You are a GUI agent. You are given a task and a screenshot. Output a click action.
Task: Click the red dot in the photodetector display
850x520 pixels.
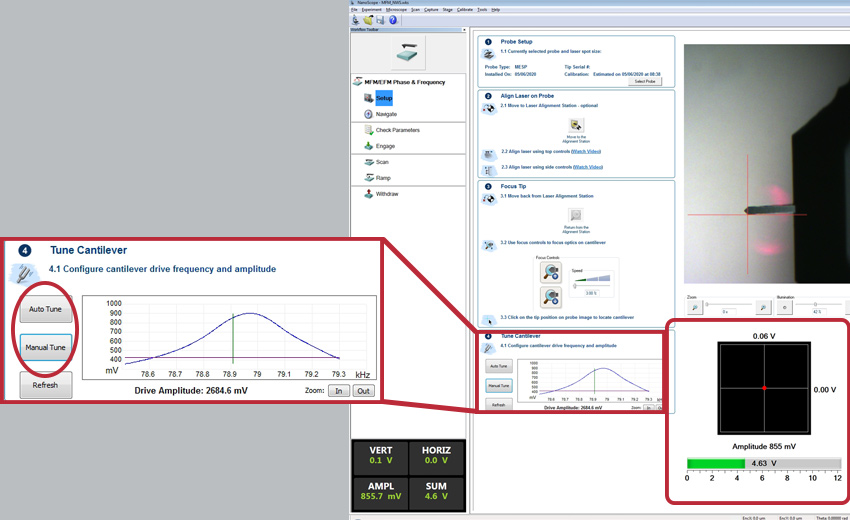click(x=764, y=388)
